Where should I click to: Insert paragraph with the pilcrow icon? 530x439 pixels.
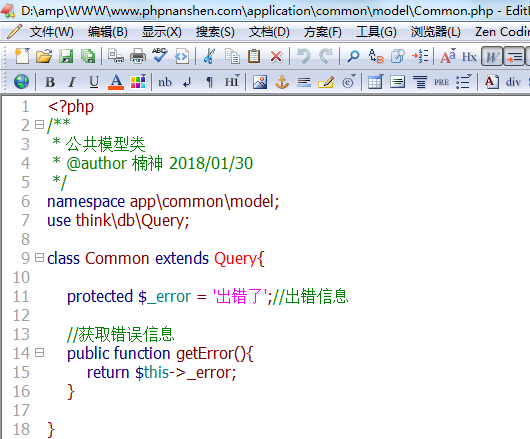coord(210,82)
